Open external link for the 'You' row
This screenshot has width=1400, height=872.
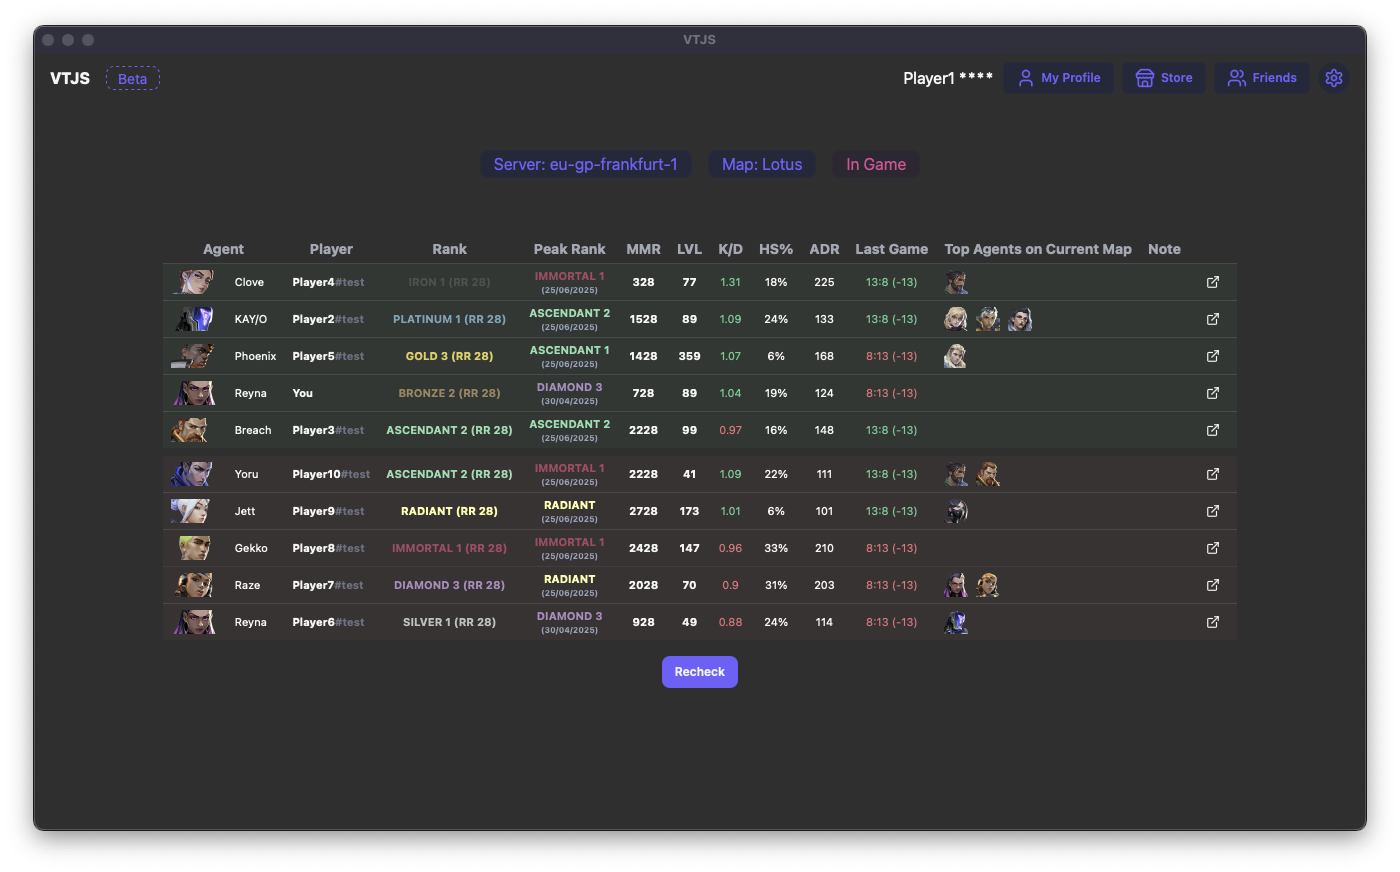click(x=1213, y=393)
